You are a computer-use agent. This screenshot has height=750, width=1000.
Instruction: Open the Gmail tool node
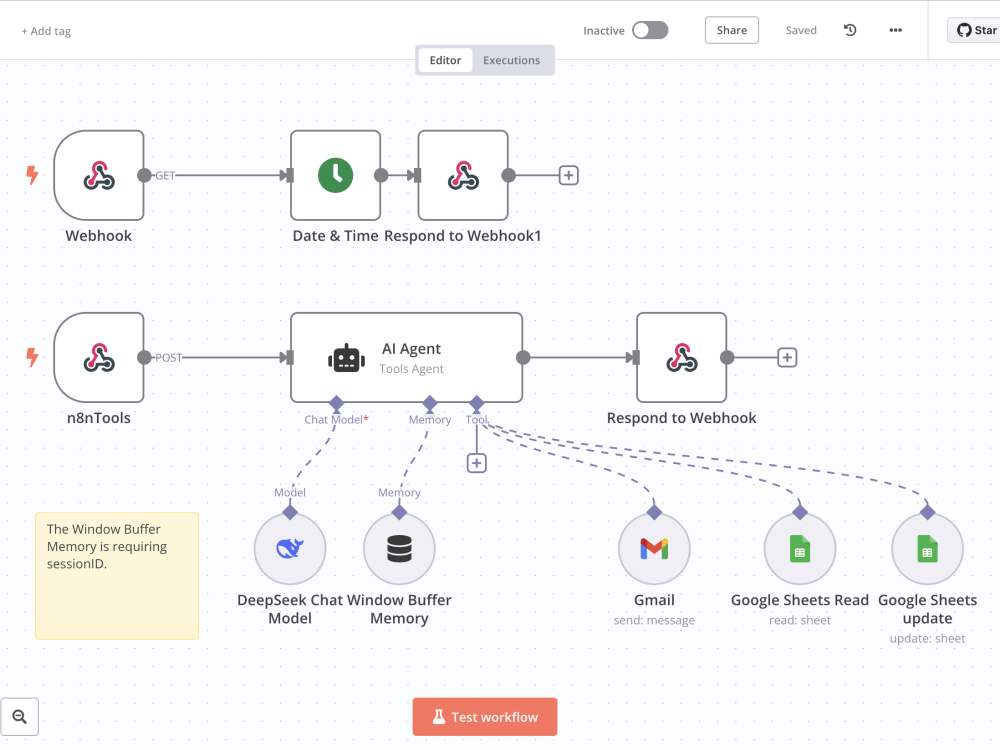coord(654,548)
